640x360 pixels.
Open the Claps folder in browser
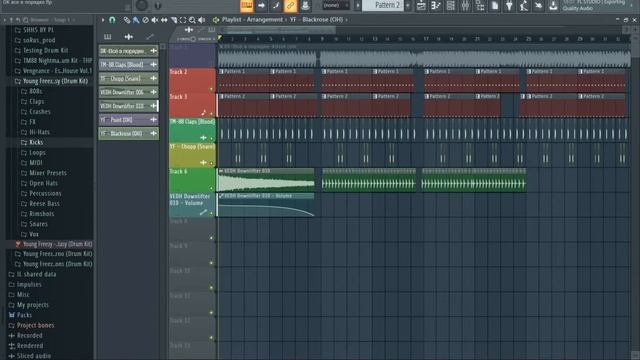[36, 101]
